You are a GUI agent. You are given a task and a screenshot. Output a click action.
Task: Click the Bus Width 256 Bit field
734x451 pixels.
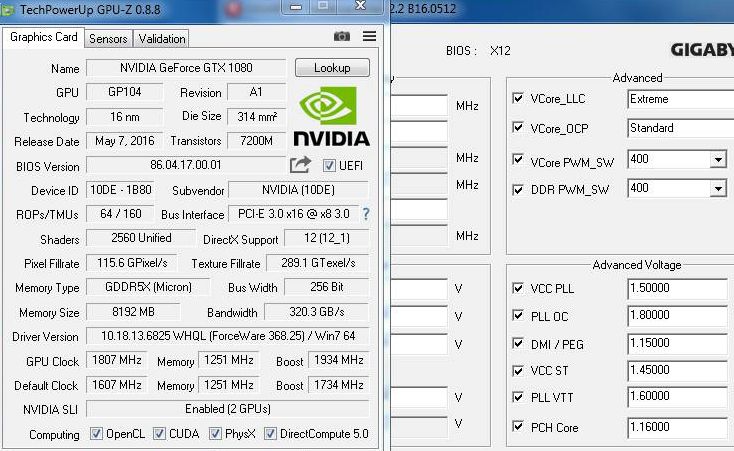[327, 287]
